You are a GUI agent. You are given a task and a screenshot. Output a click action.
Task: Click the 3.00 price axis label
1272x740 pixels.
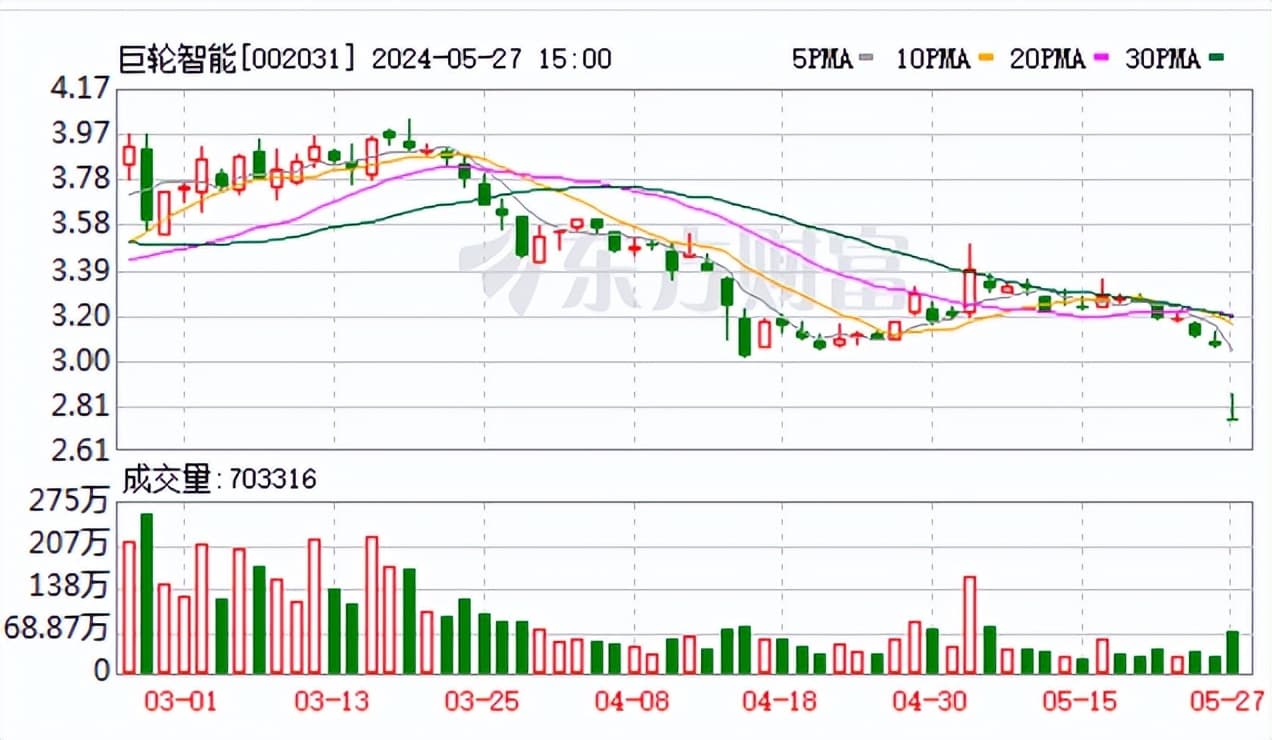tap(79, 362)
